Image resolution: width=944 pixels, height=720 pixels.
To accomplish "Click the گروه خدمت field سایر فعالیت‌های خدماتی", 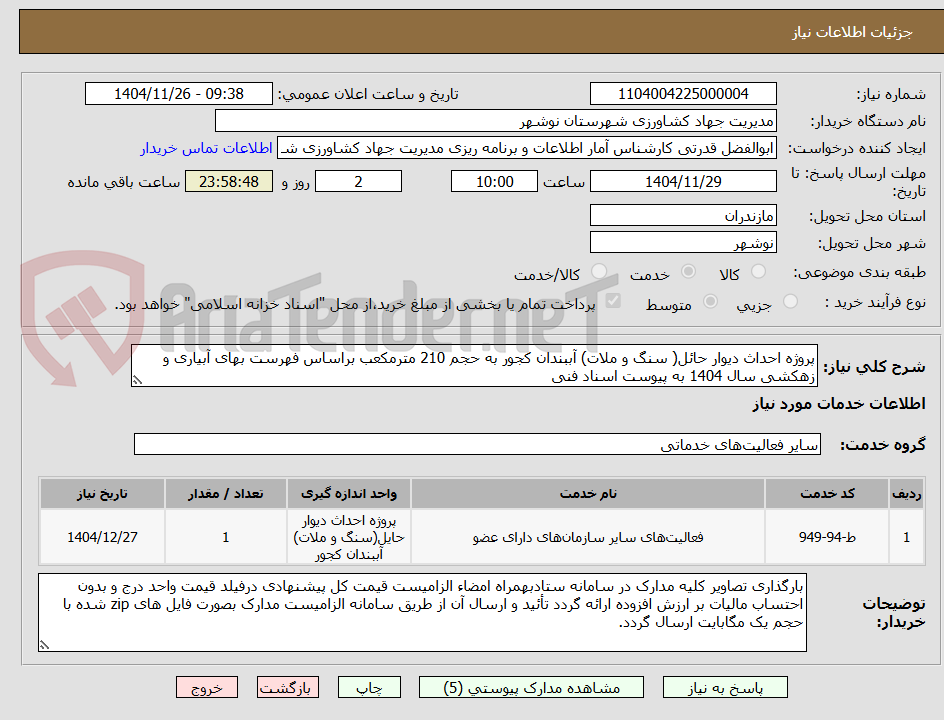I will [x=477, y=444].
